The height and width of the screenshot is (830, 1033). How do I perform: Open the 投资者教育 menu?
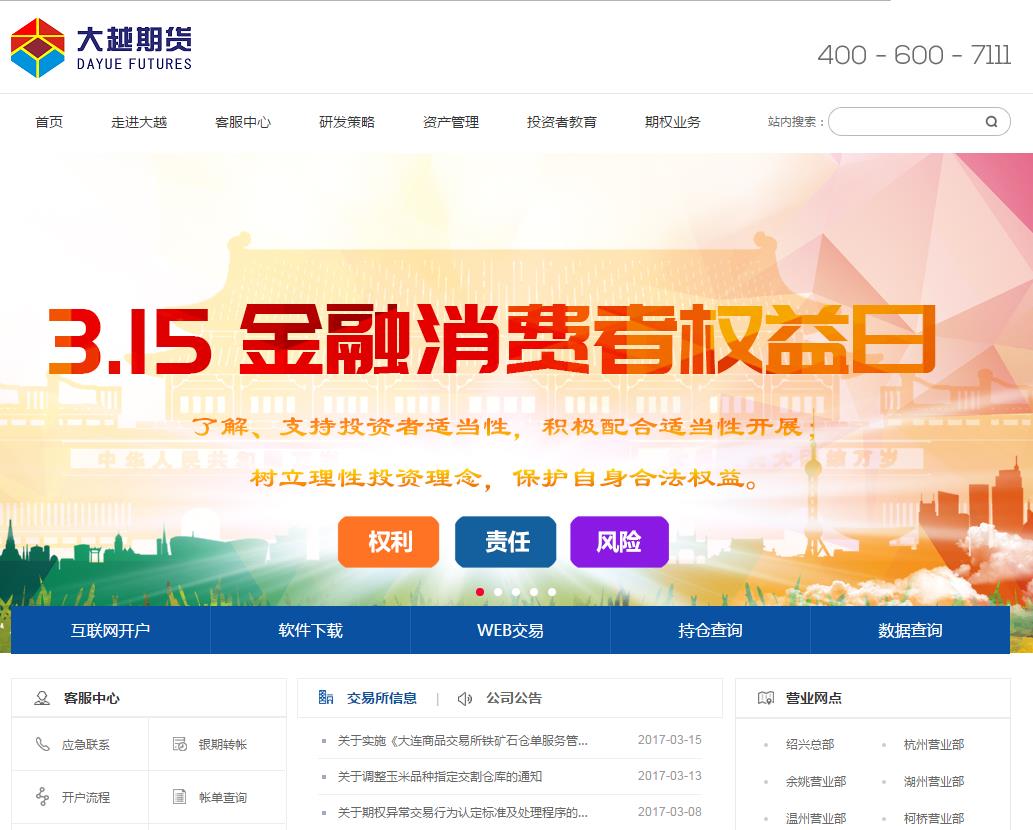(x=561, y=122)
